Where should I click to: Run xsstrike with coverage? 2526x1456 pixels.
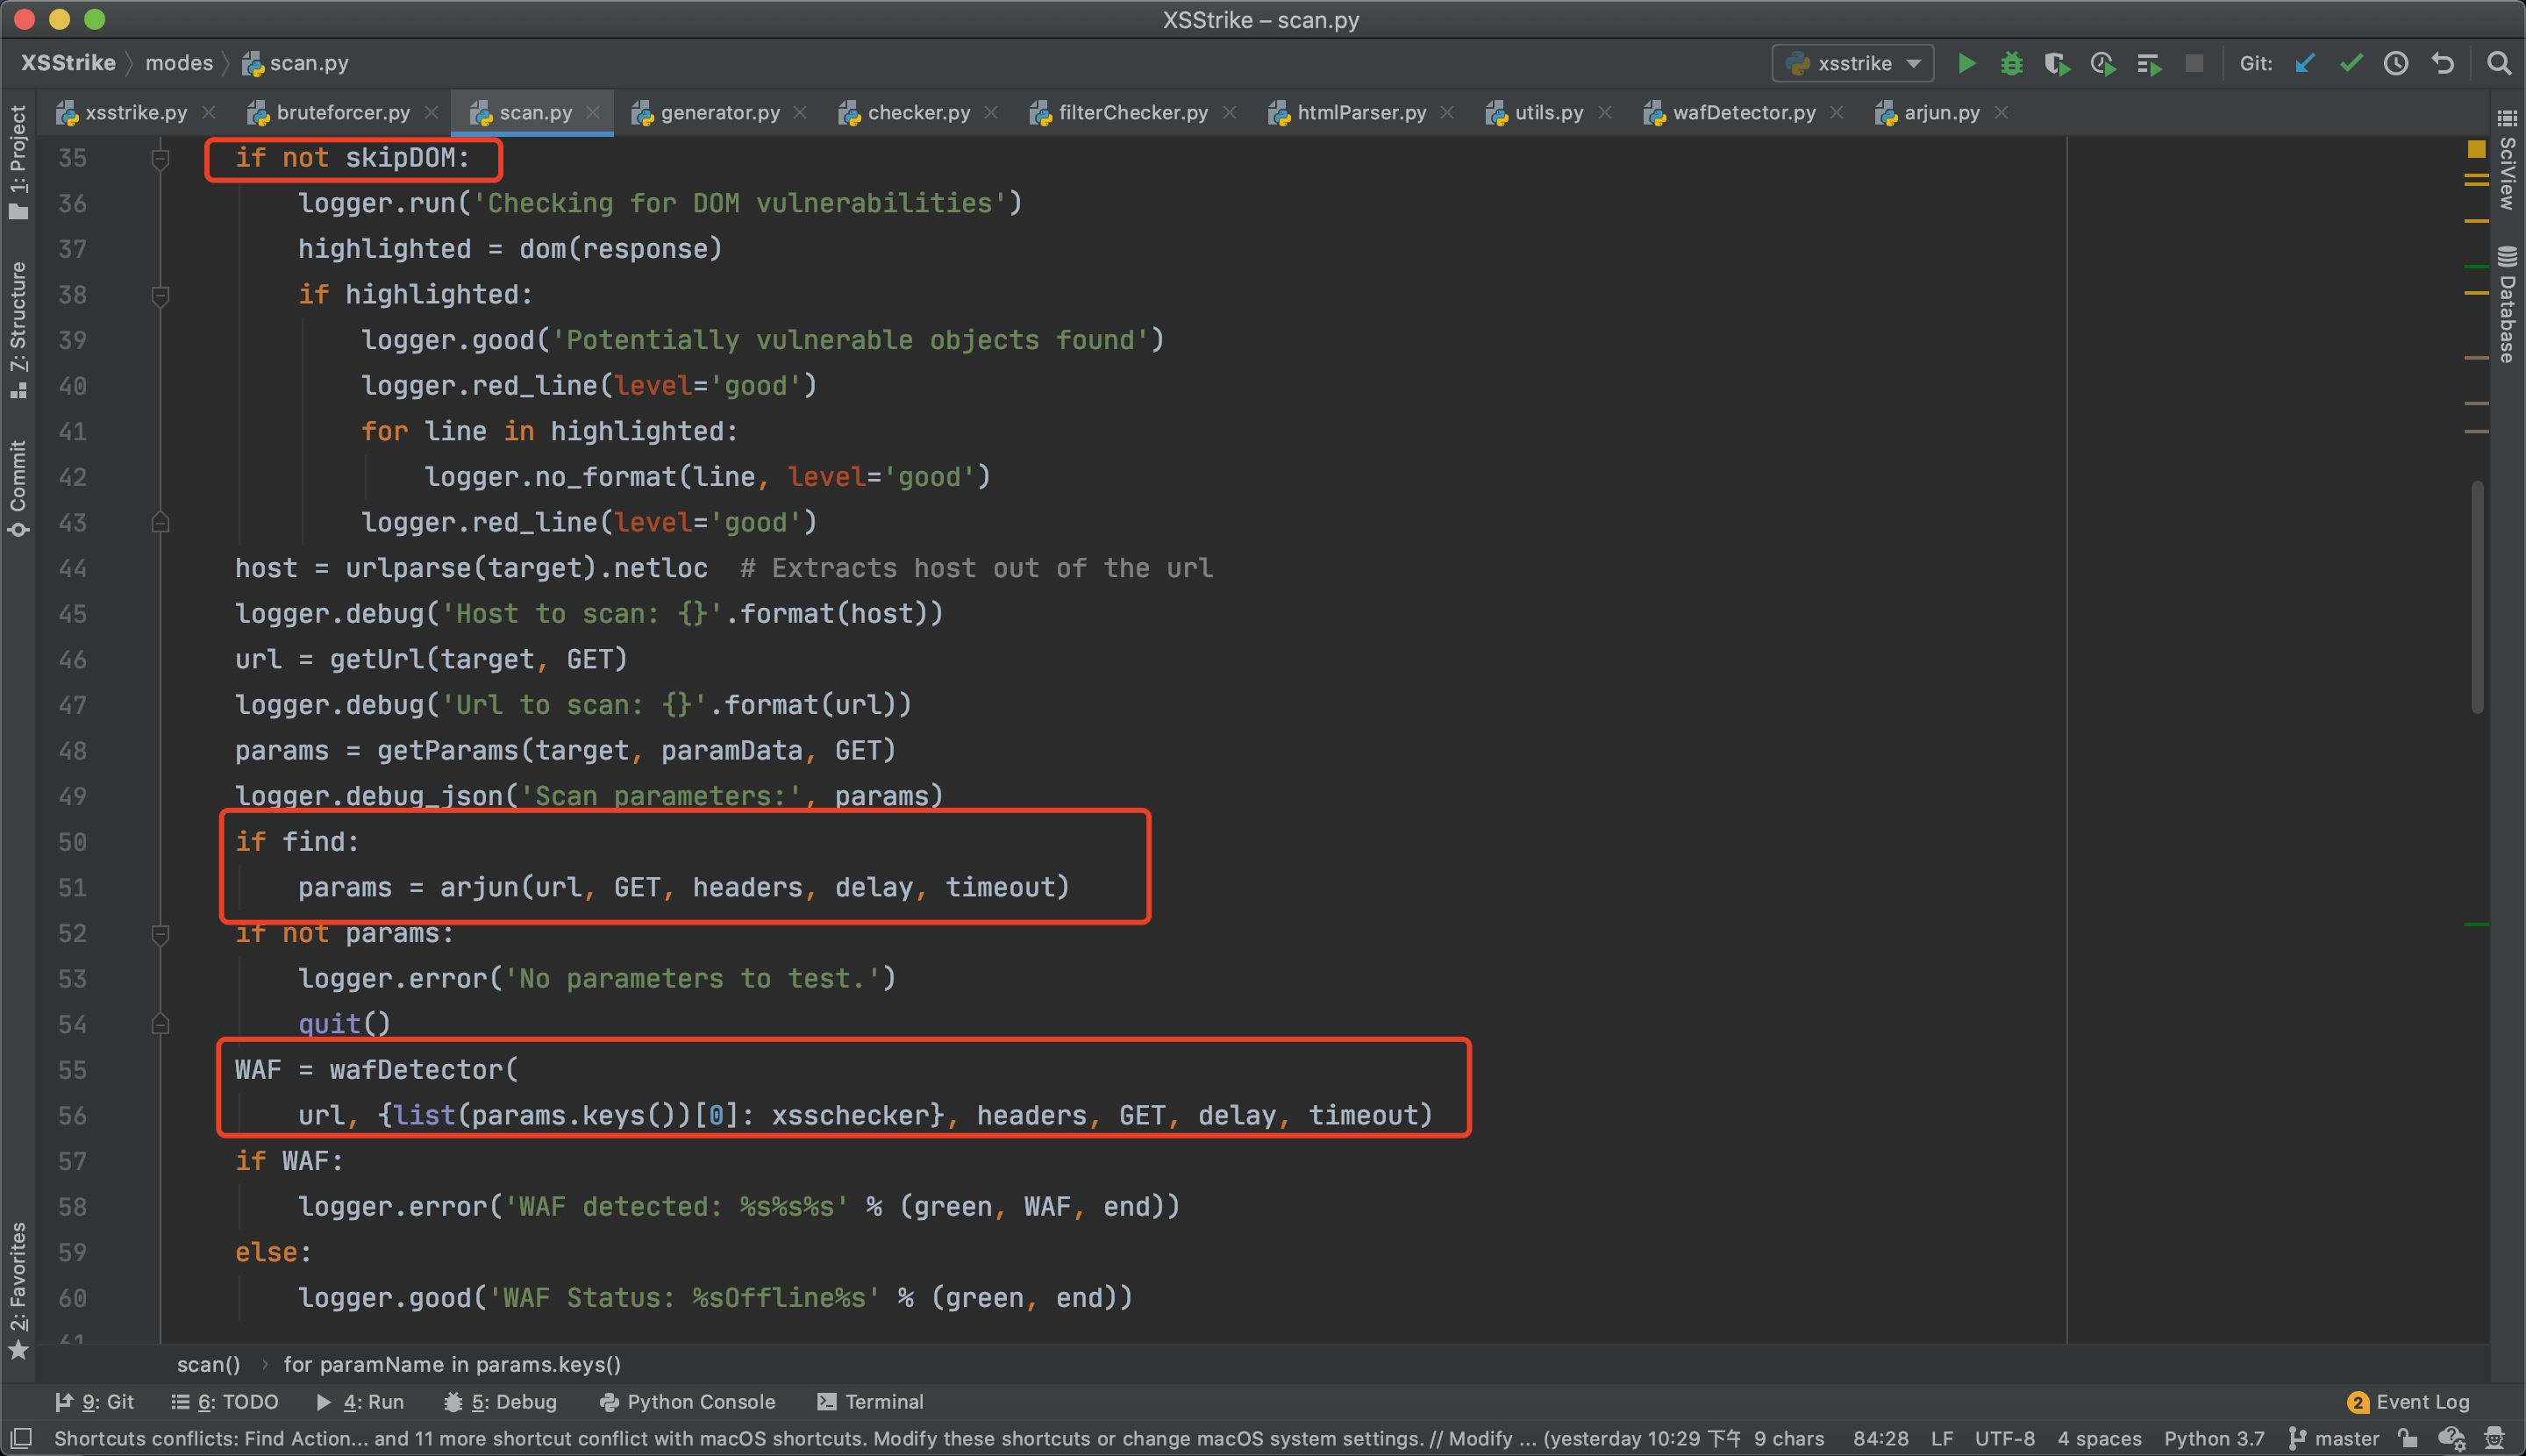(2056, 63)
